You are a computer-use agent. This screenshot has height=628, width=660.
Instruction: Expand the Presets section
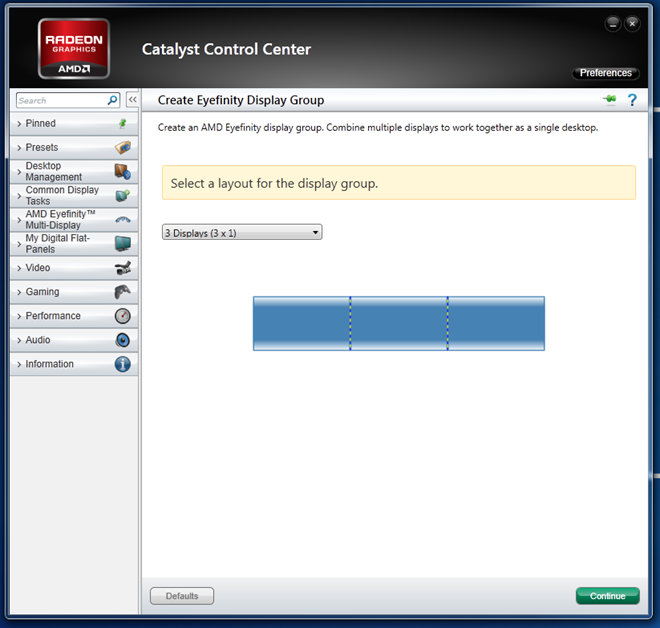[x=74, y=147]
